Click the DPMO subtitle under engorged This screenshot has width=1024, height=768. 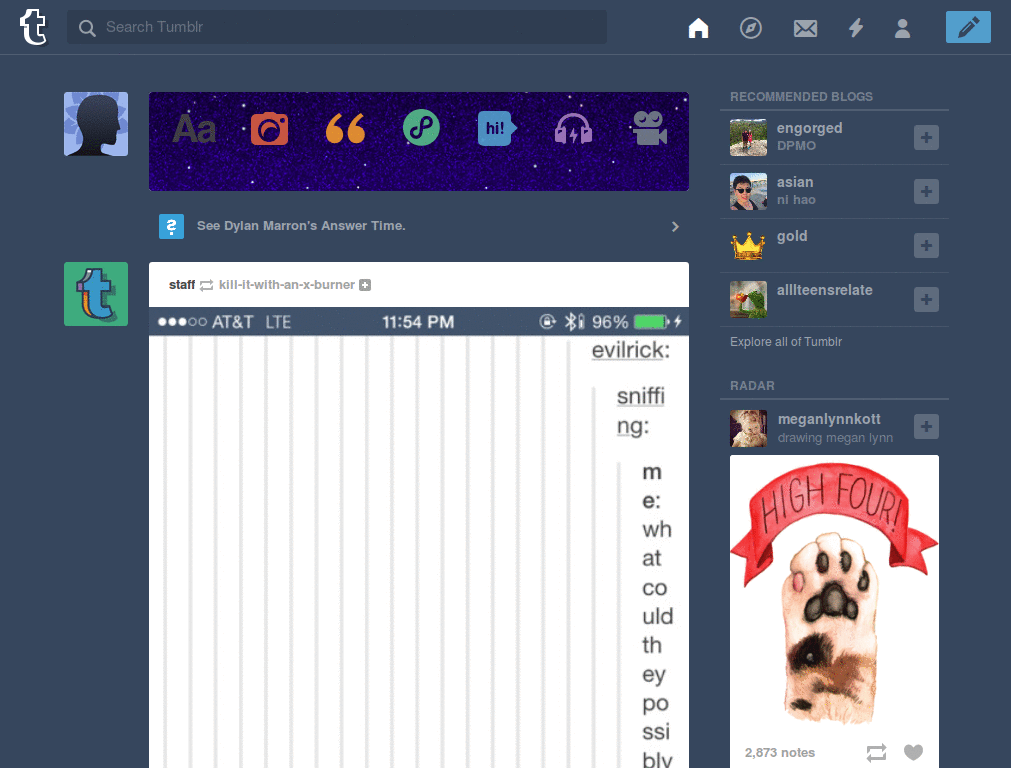[x=796, y=146]
